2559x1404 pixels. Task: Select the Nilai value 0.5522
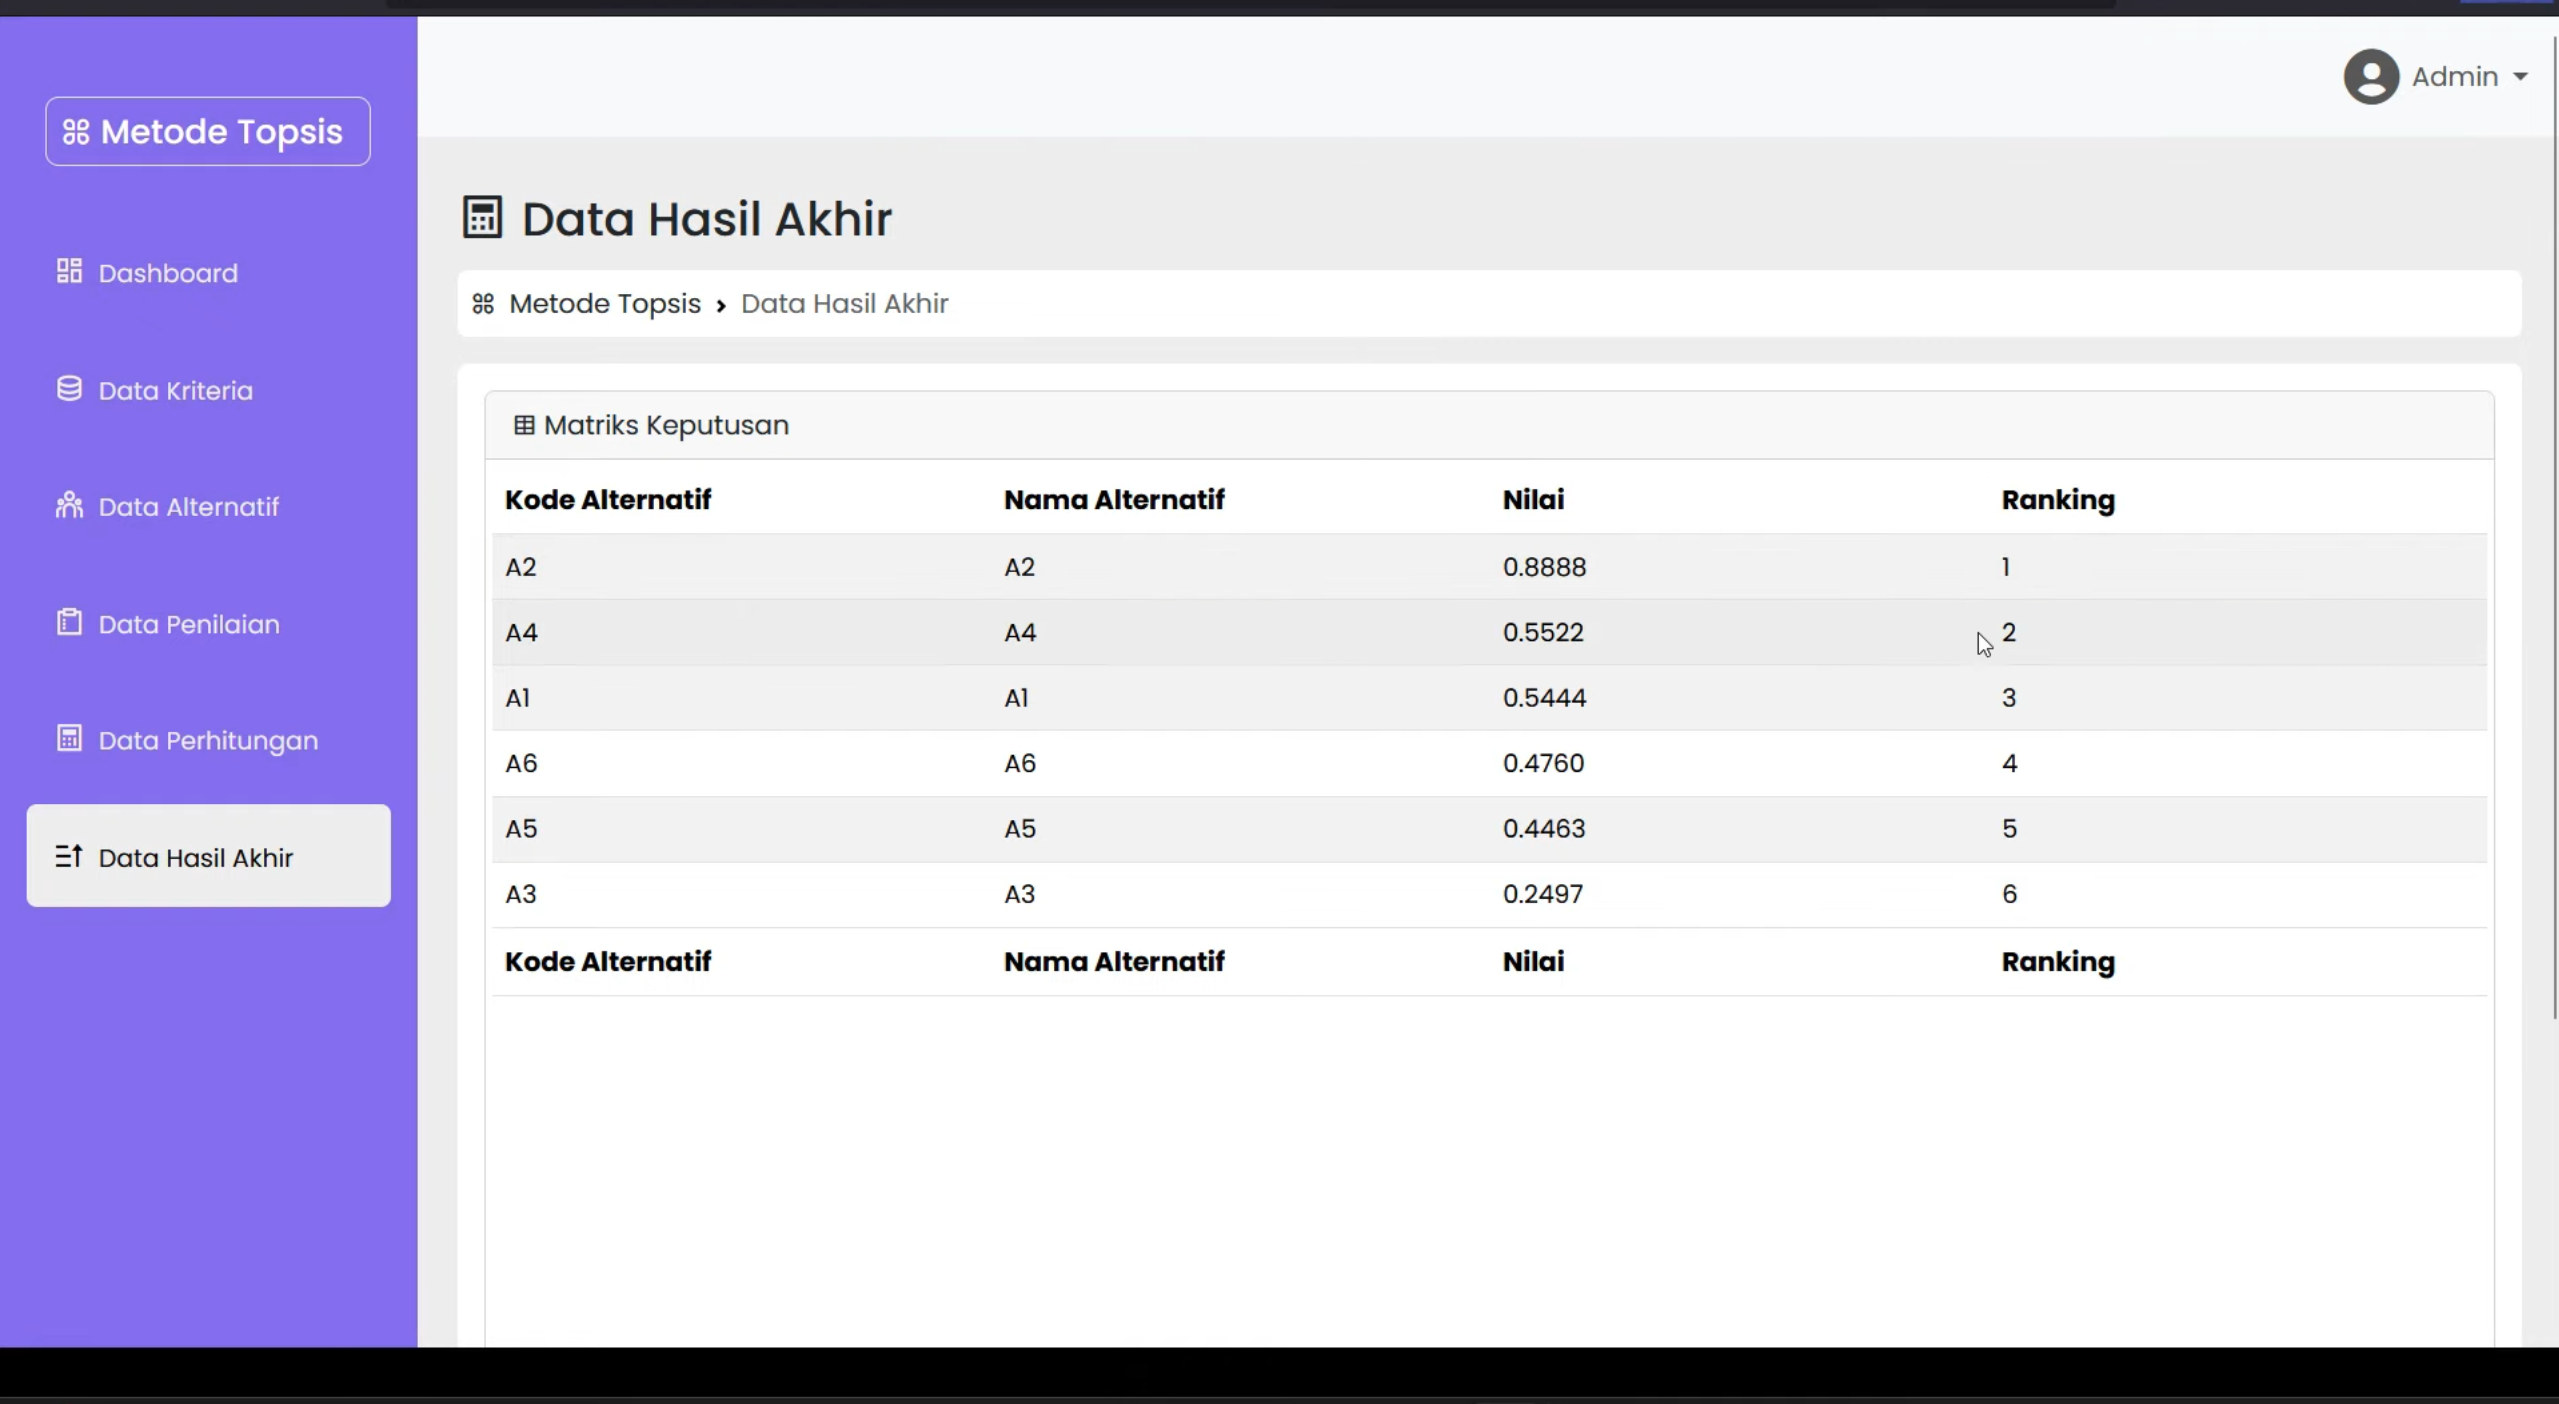pos(1543,632)
